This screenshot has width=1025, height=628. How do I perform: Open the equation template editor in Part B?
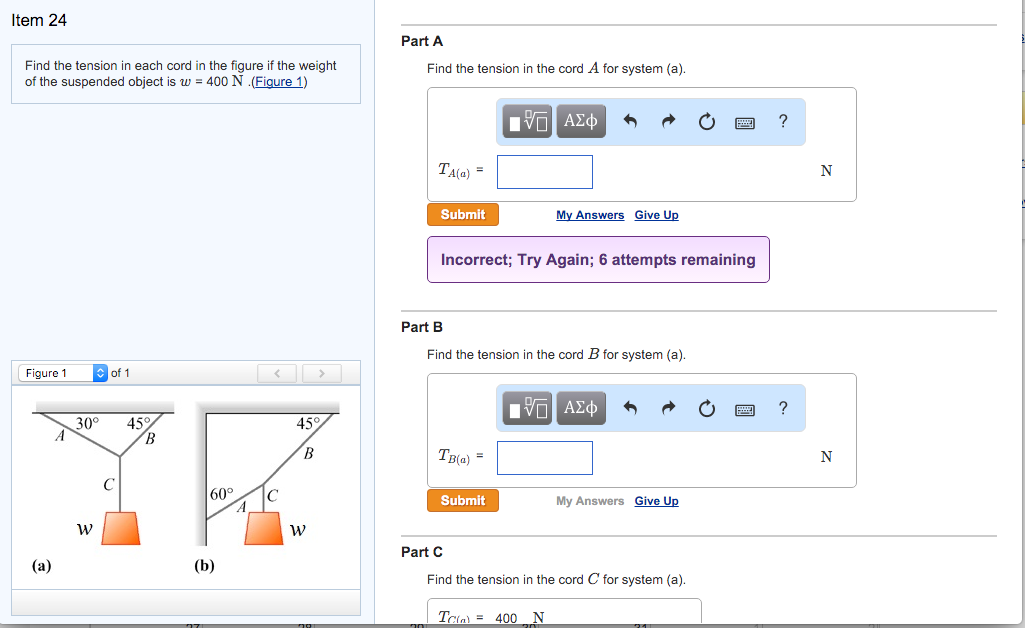point(525,407)
